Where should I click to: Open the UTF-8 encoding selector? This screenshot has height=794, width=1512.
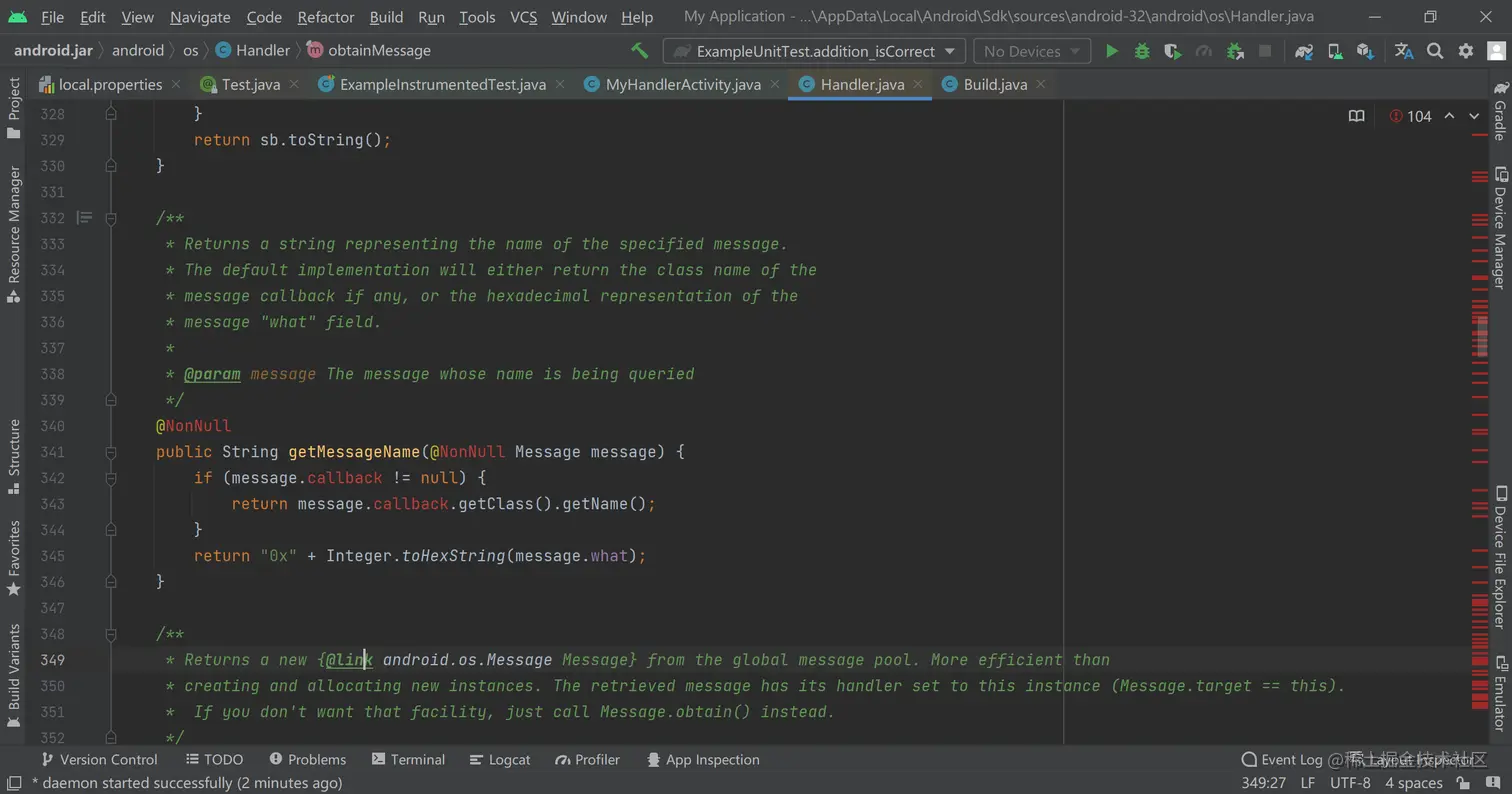point(1350,783)
